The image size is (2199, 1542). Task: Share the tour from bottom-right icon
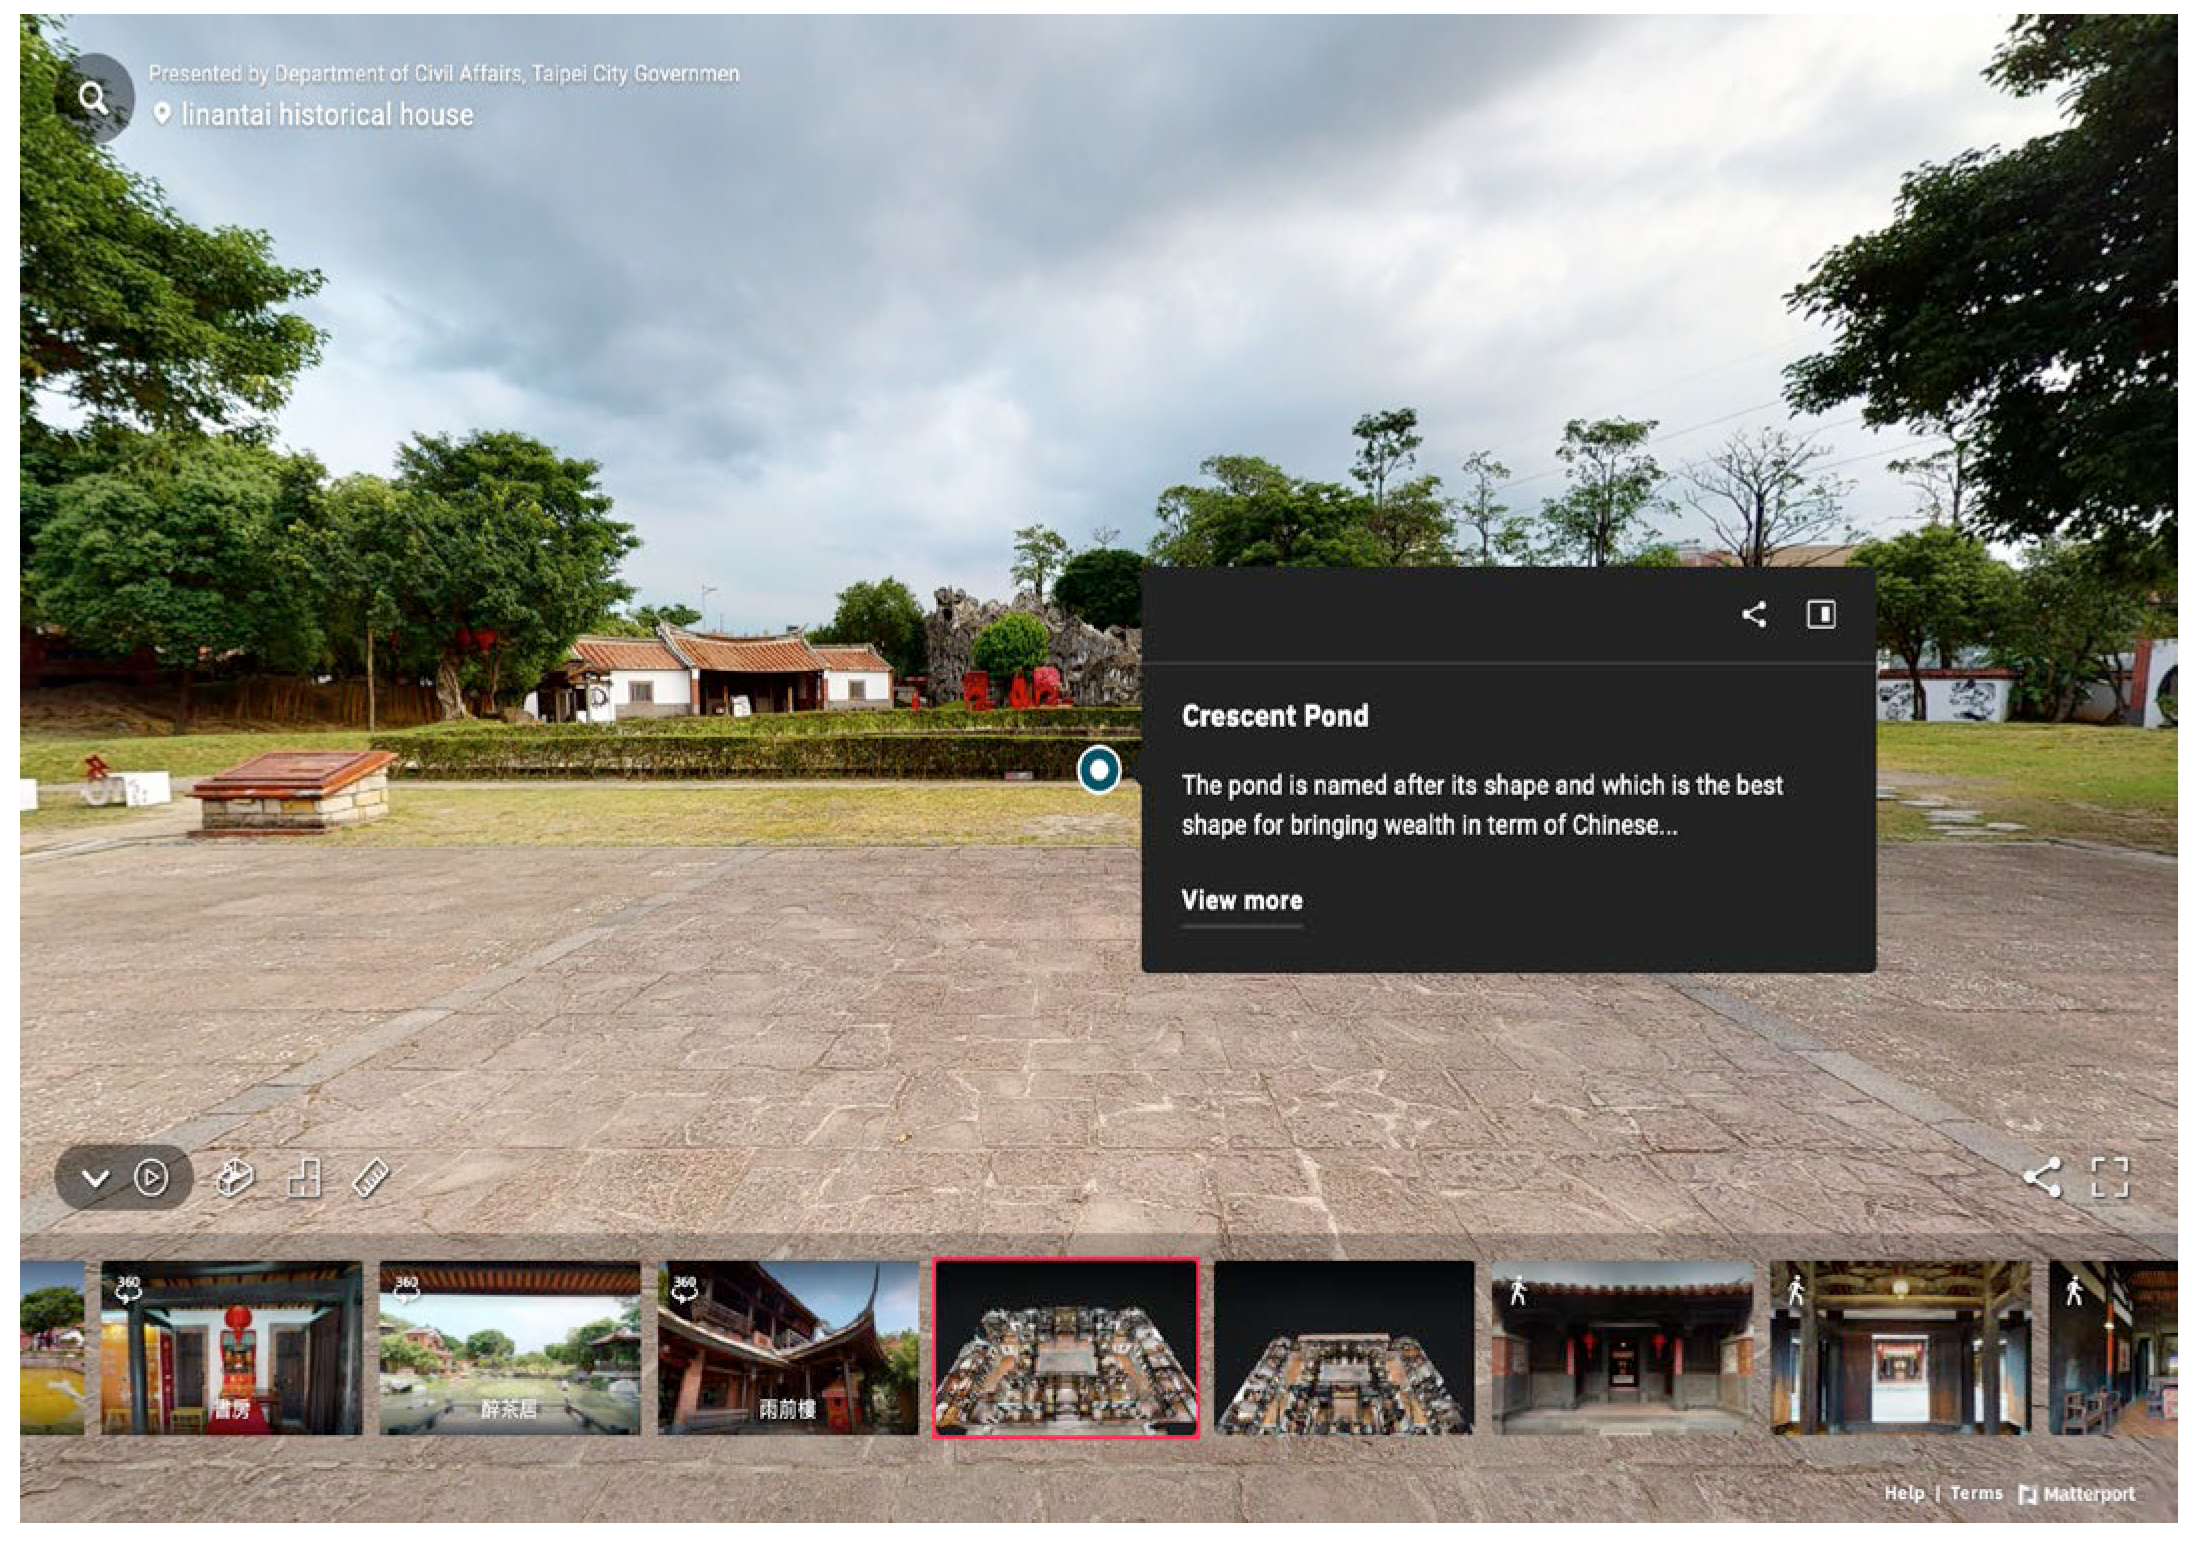coord(2041,1177)
